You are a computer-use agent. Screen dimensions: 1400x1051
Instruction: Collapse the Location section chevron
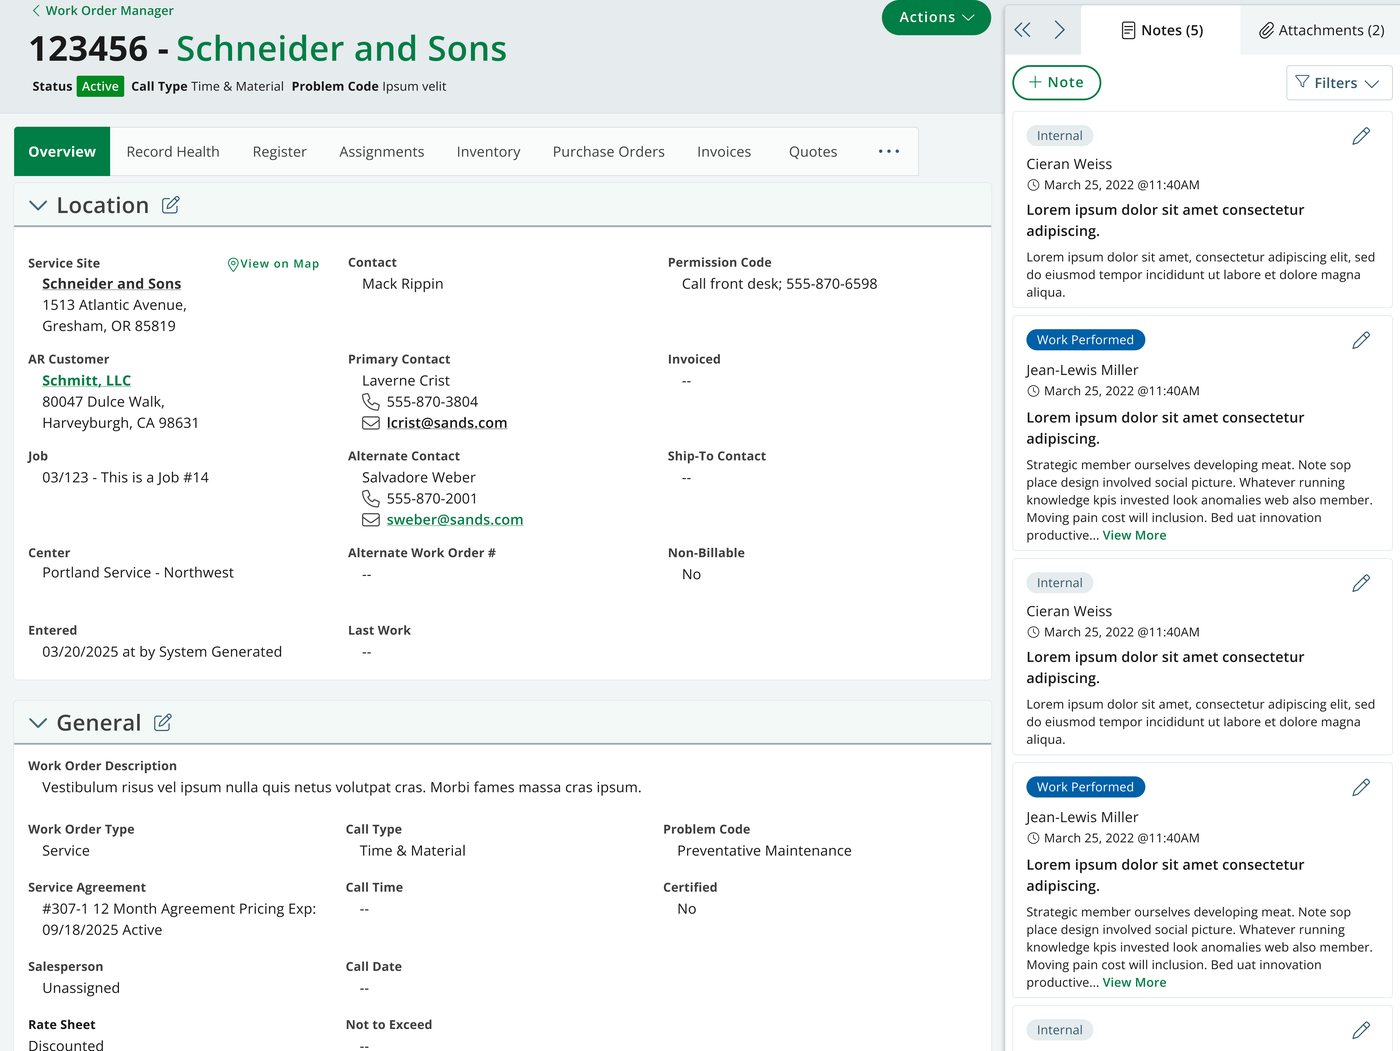pyautogui.click(x=38, y=206)
